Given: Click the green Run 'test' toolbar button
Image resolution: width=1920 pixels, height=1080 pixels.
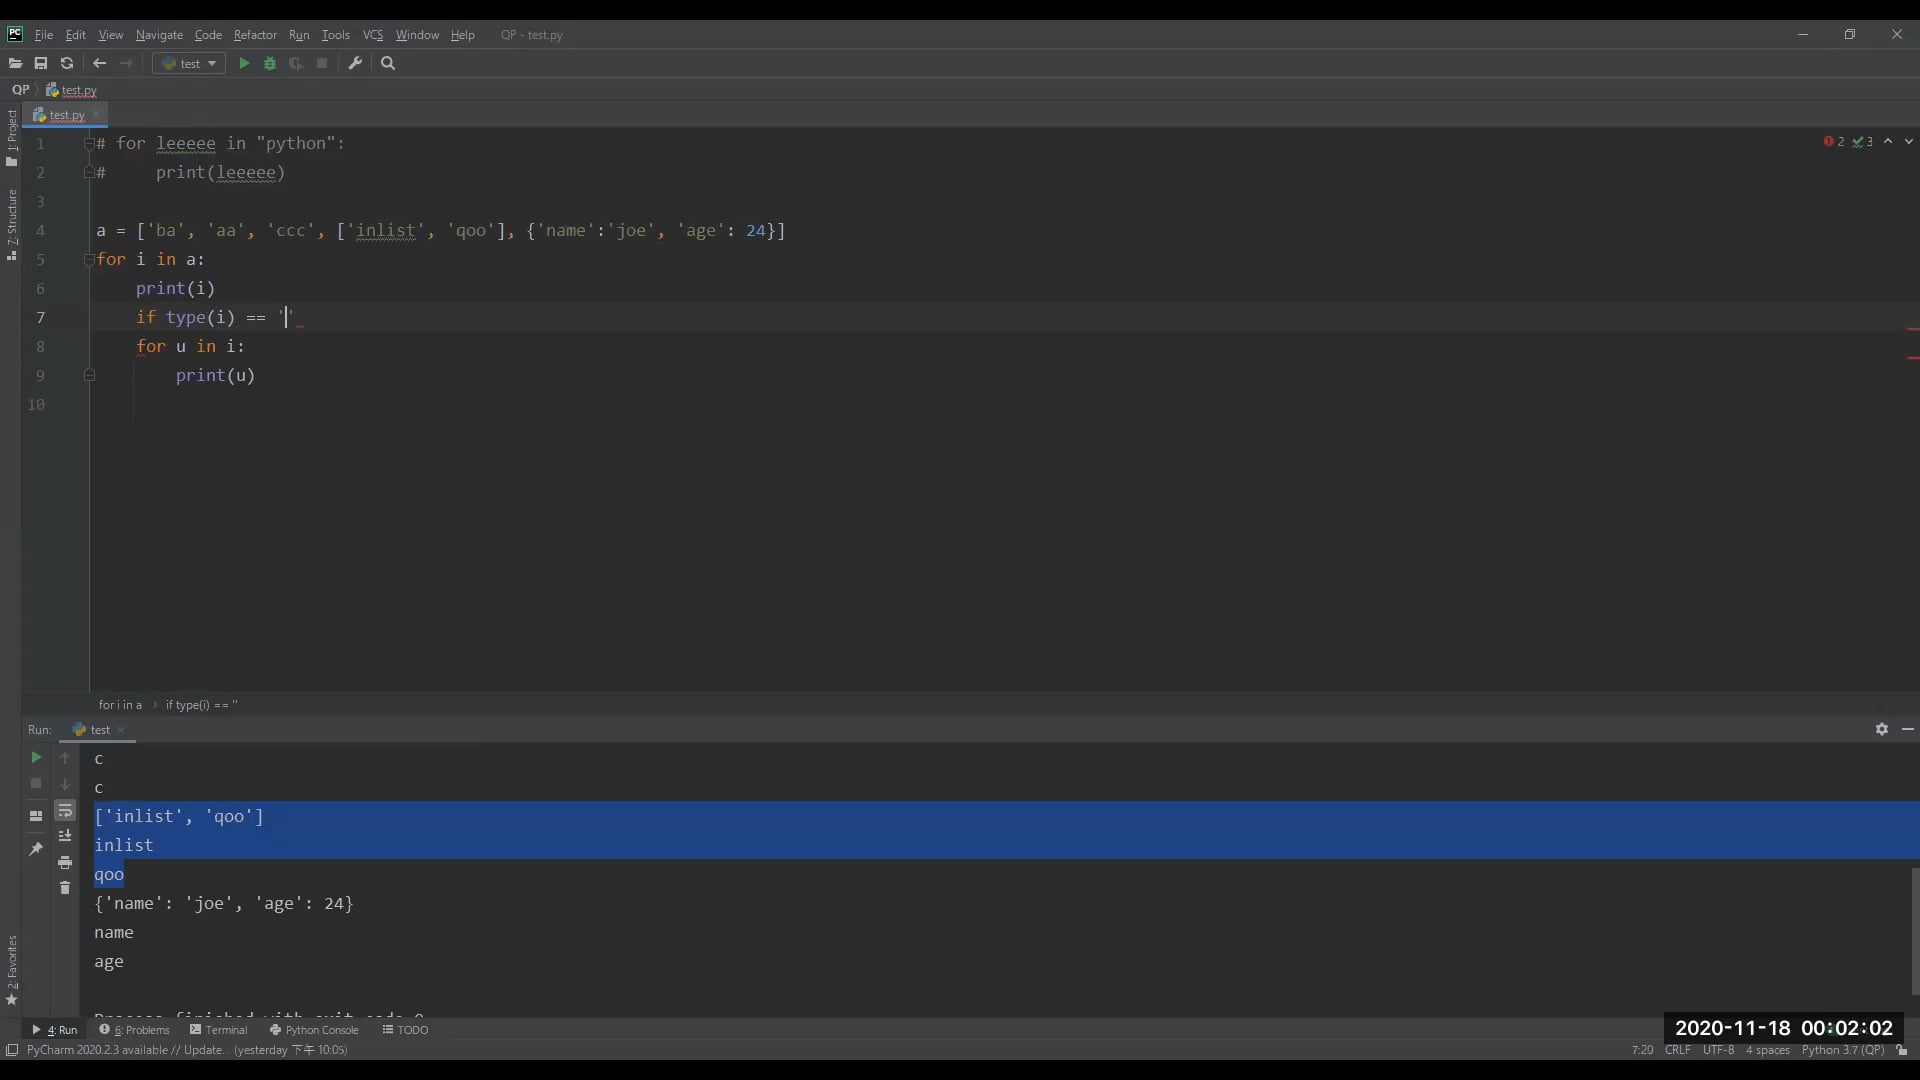Looking at the screenshot, I should (x=244, y=63).
